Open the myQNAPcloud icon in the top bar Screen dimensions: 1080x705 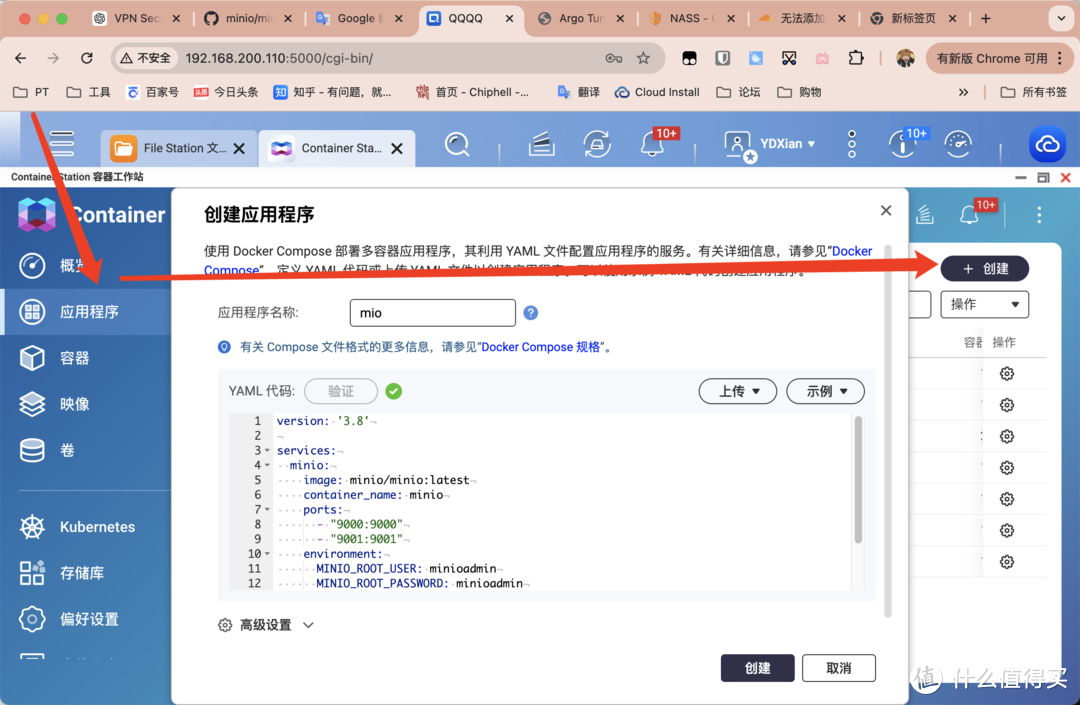tap(1047, 144)
